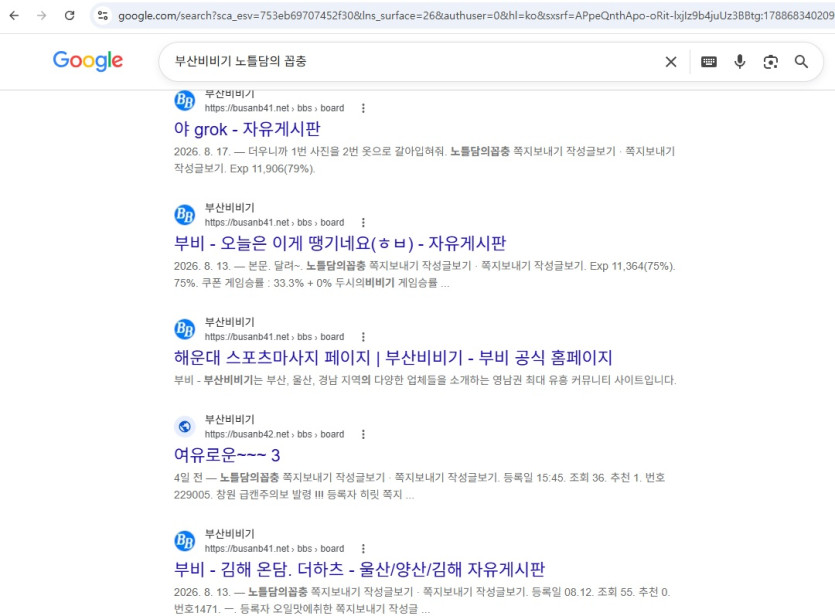
Task: Open more options for the '오늘은 이게 땡기네요' result
Action: click(363, 223)
